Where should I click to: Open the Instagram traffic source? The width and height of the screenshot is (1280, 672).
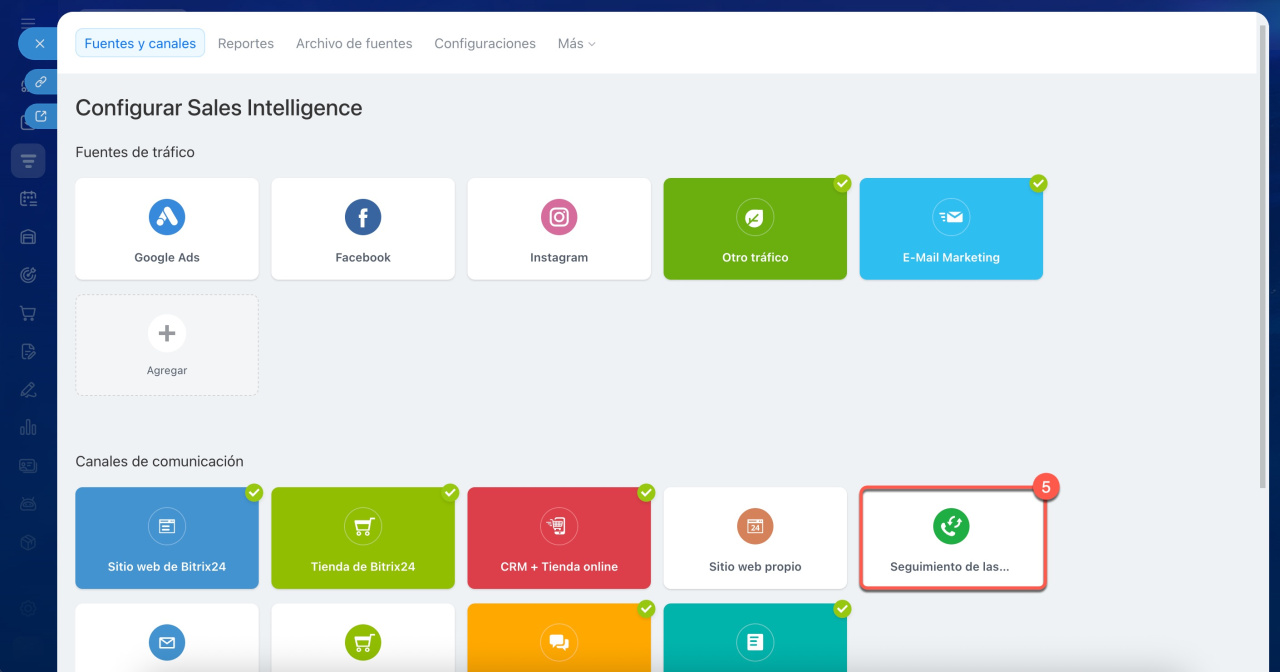tap(559, 229)
